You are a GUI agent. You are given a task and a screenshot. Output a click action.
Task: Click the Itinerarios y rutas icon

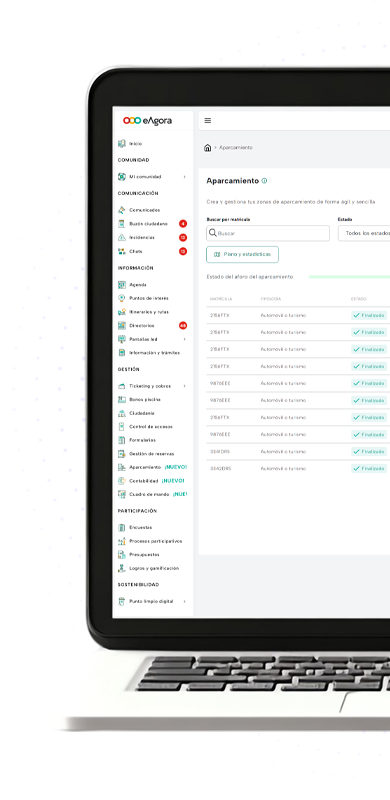click(x=121, y=312)
